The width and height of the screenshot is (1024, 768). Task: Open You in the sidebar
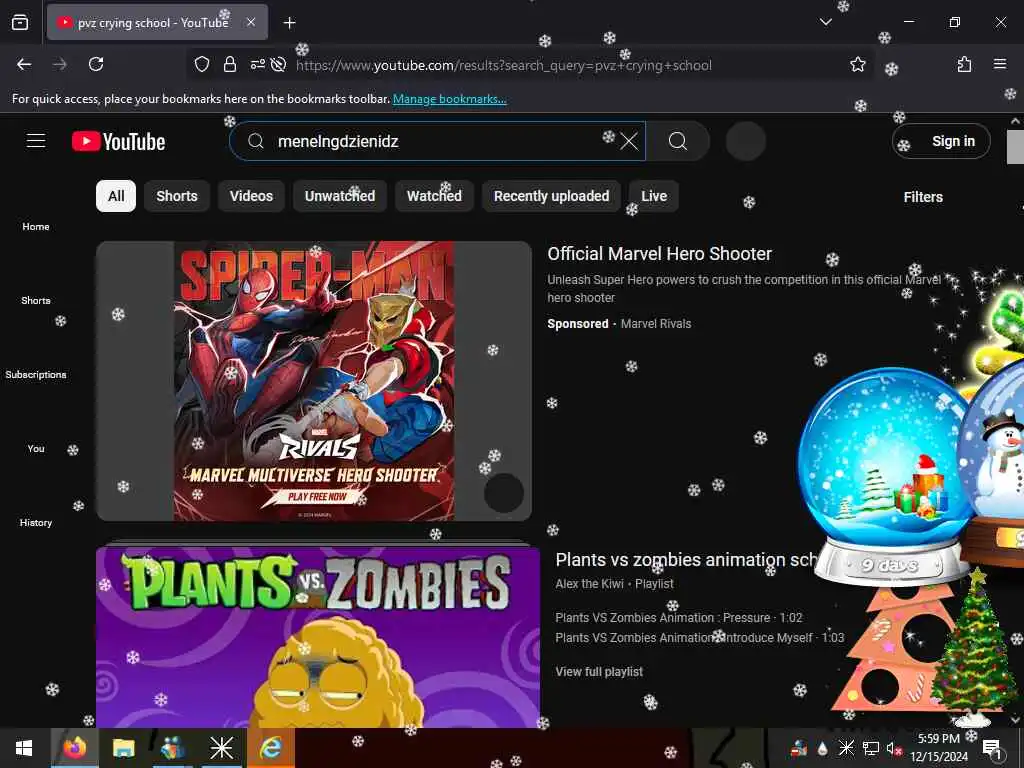pyautogui.click(x=36, y=449)
